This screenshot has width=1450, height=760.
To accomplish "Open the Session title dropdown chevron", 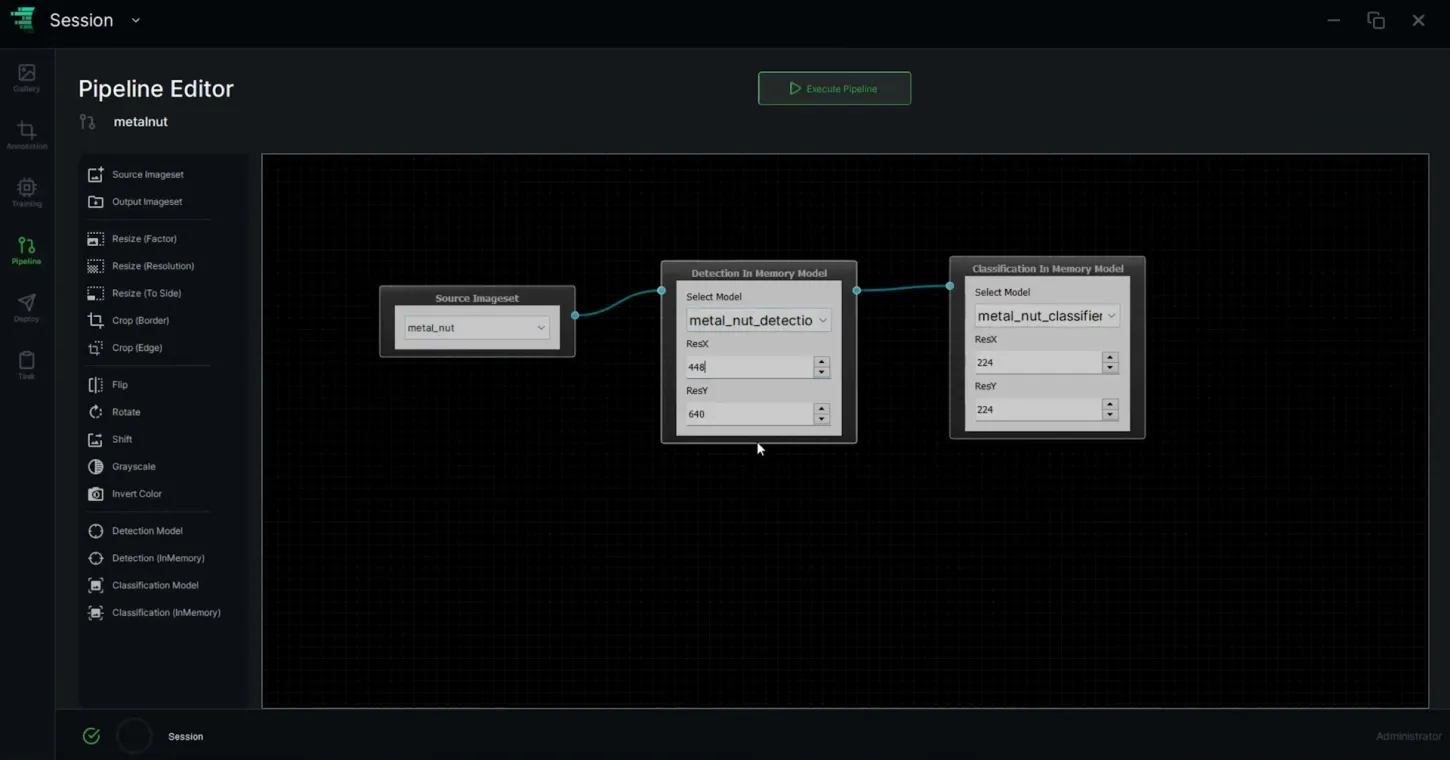I will click(136, 20).
